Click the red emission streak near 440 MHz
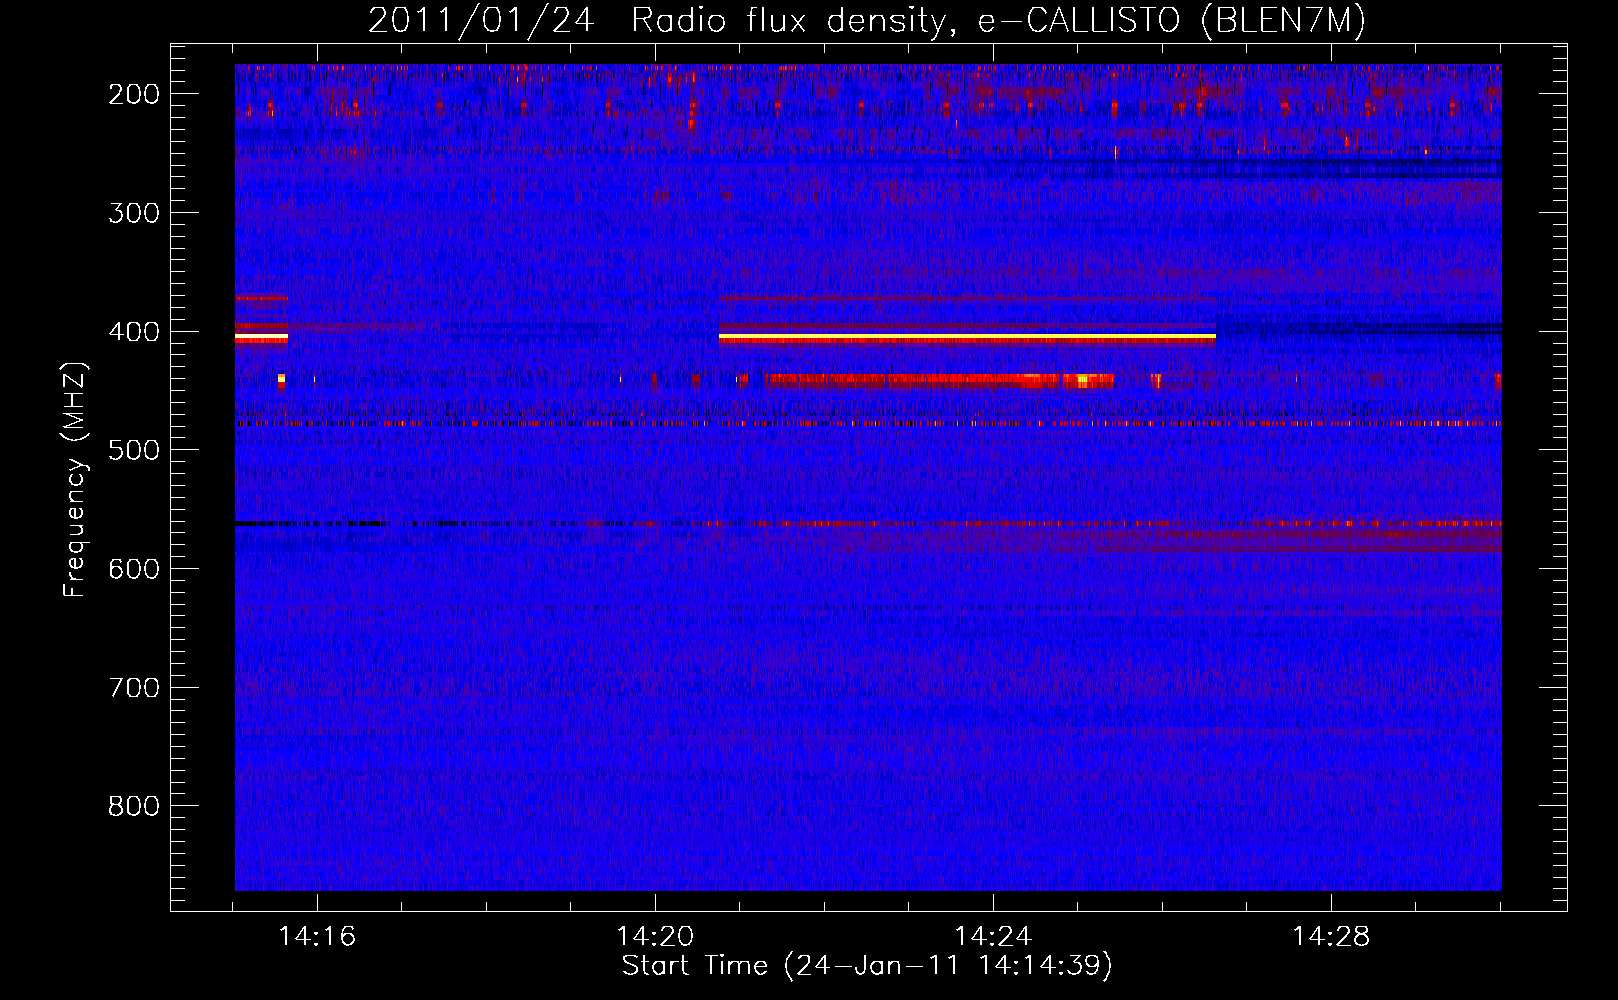The image size is (1618, 1000). [938, 380]
